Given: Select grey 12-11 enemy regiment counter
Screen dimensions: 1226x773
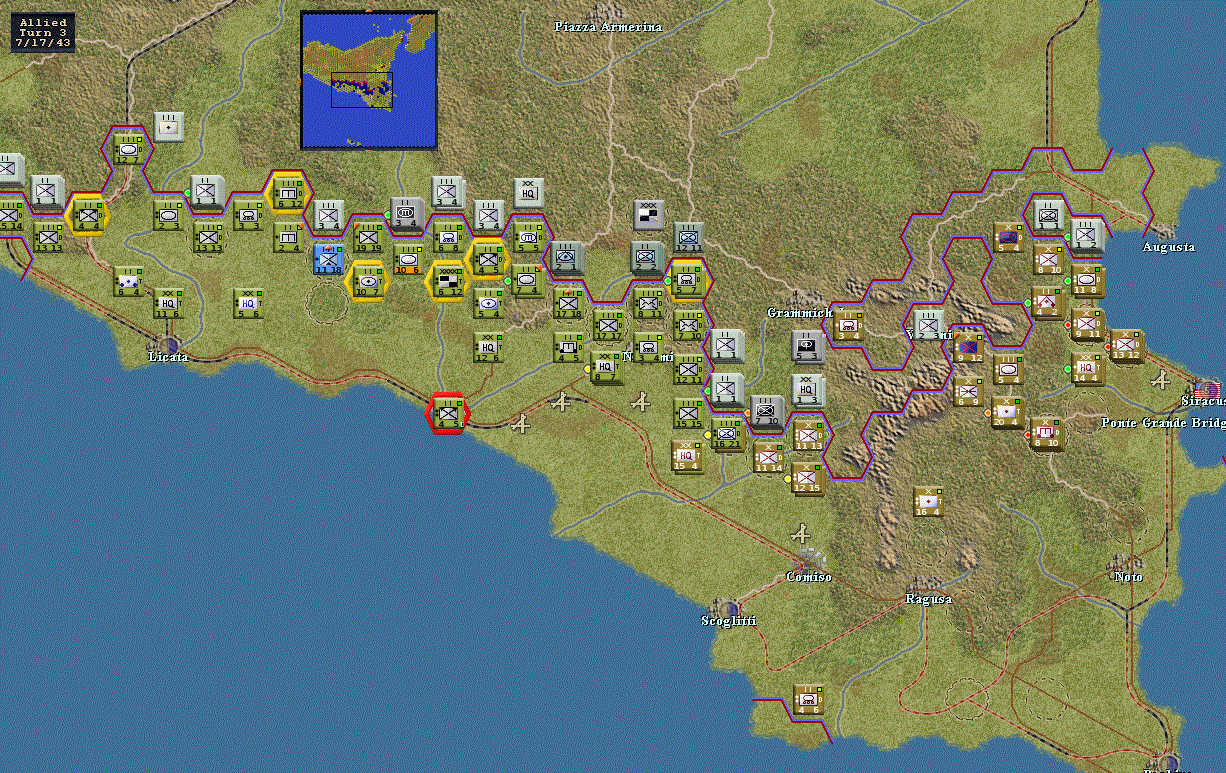Looking at the screenshot, I should click(x=688, y=238).
